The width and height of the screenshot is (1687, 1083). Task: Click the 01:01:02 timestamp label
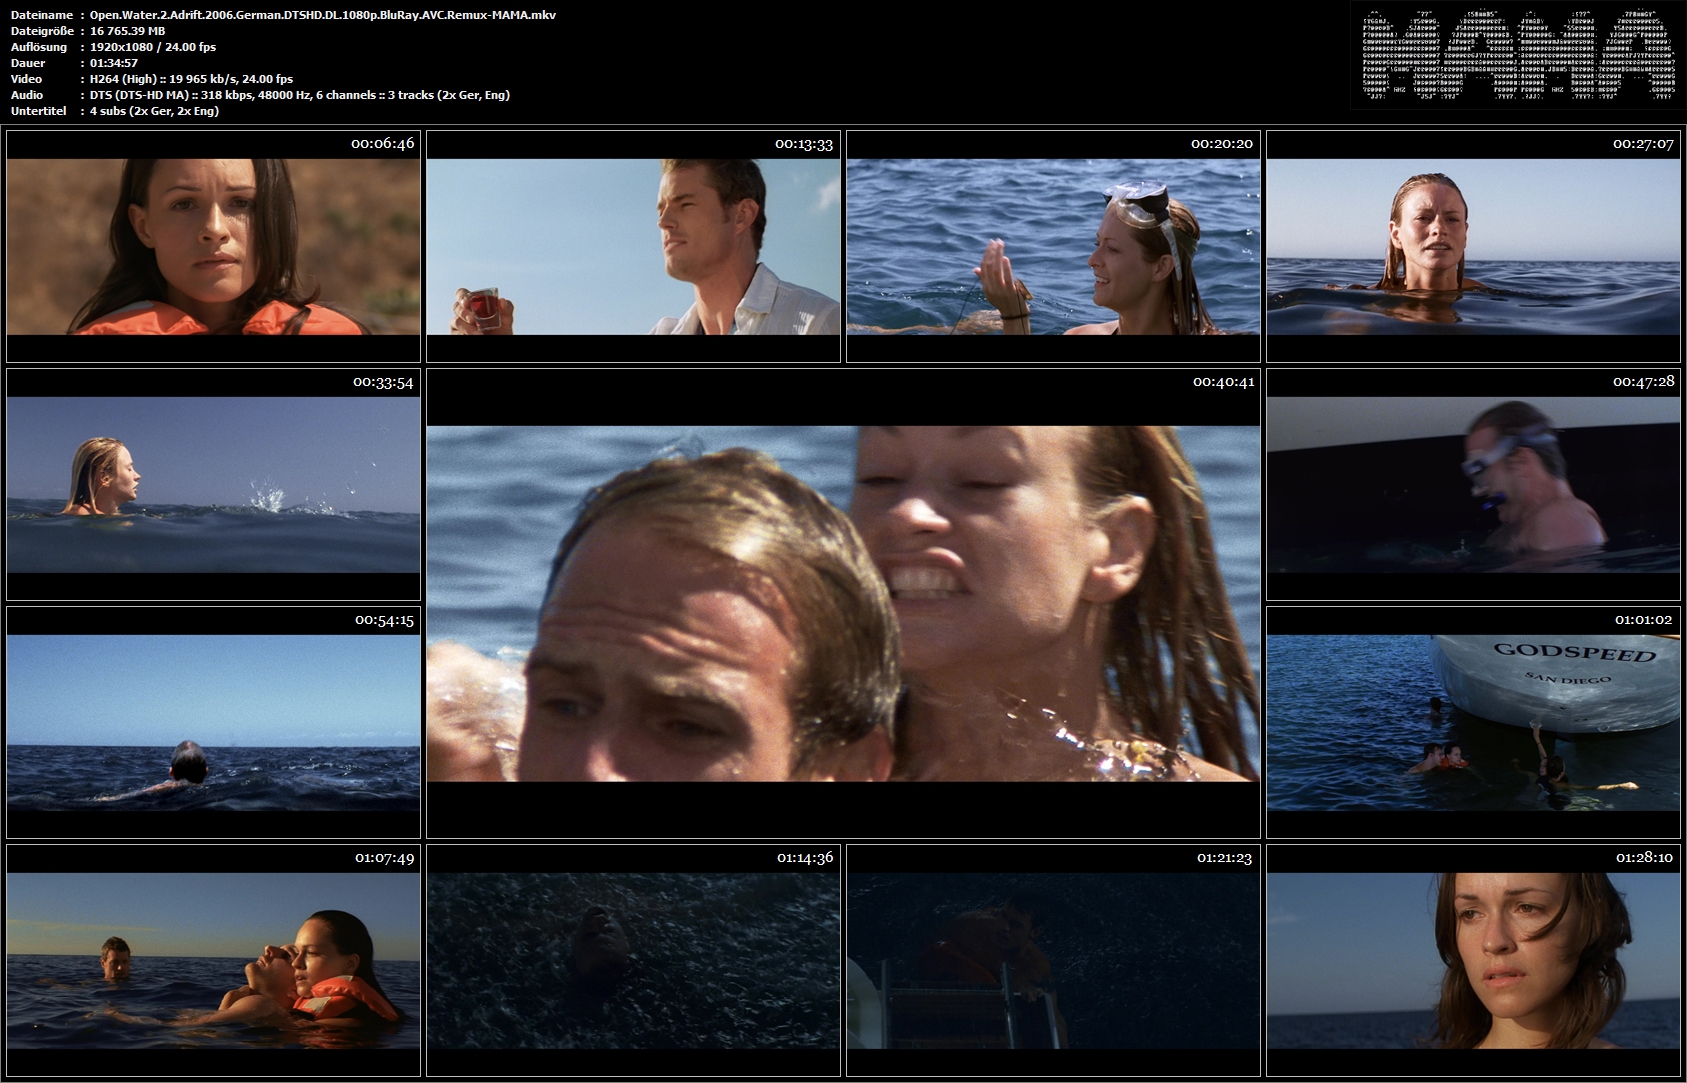coord(1643,620)
